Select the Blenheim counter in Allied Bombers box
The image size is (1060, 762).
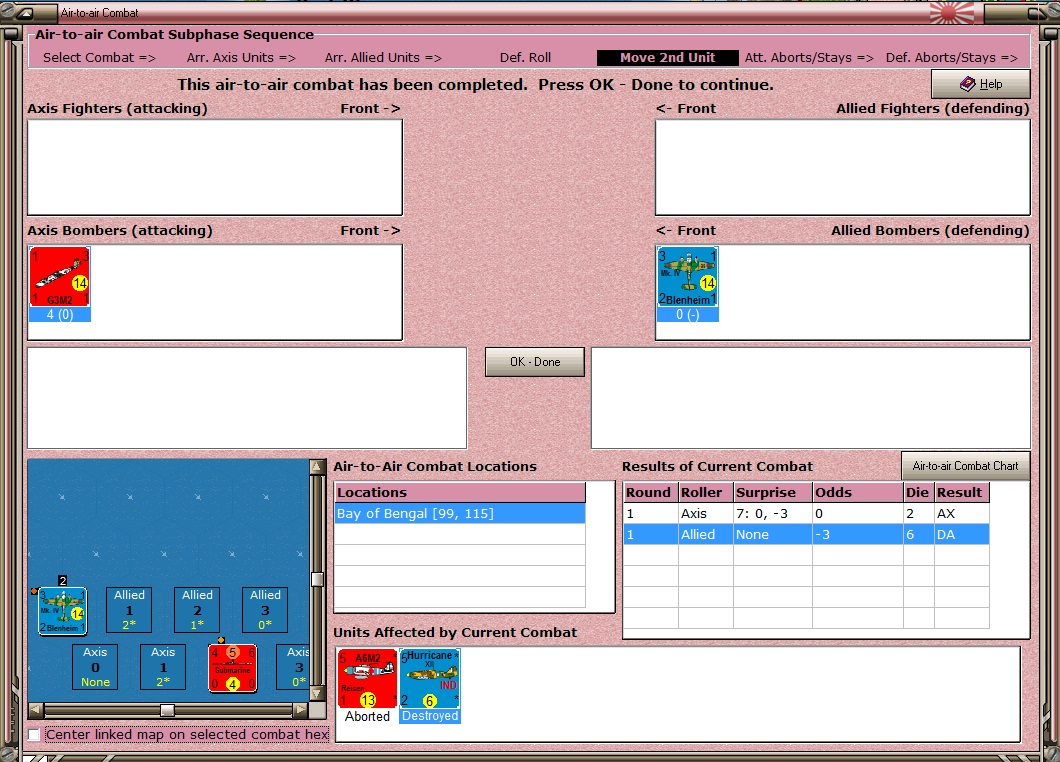click(x=688, y=277)
